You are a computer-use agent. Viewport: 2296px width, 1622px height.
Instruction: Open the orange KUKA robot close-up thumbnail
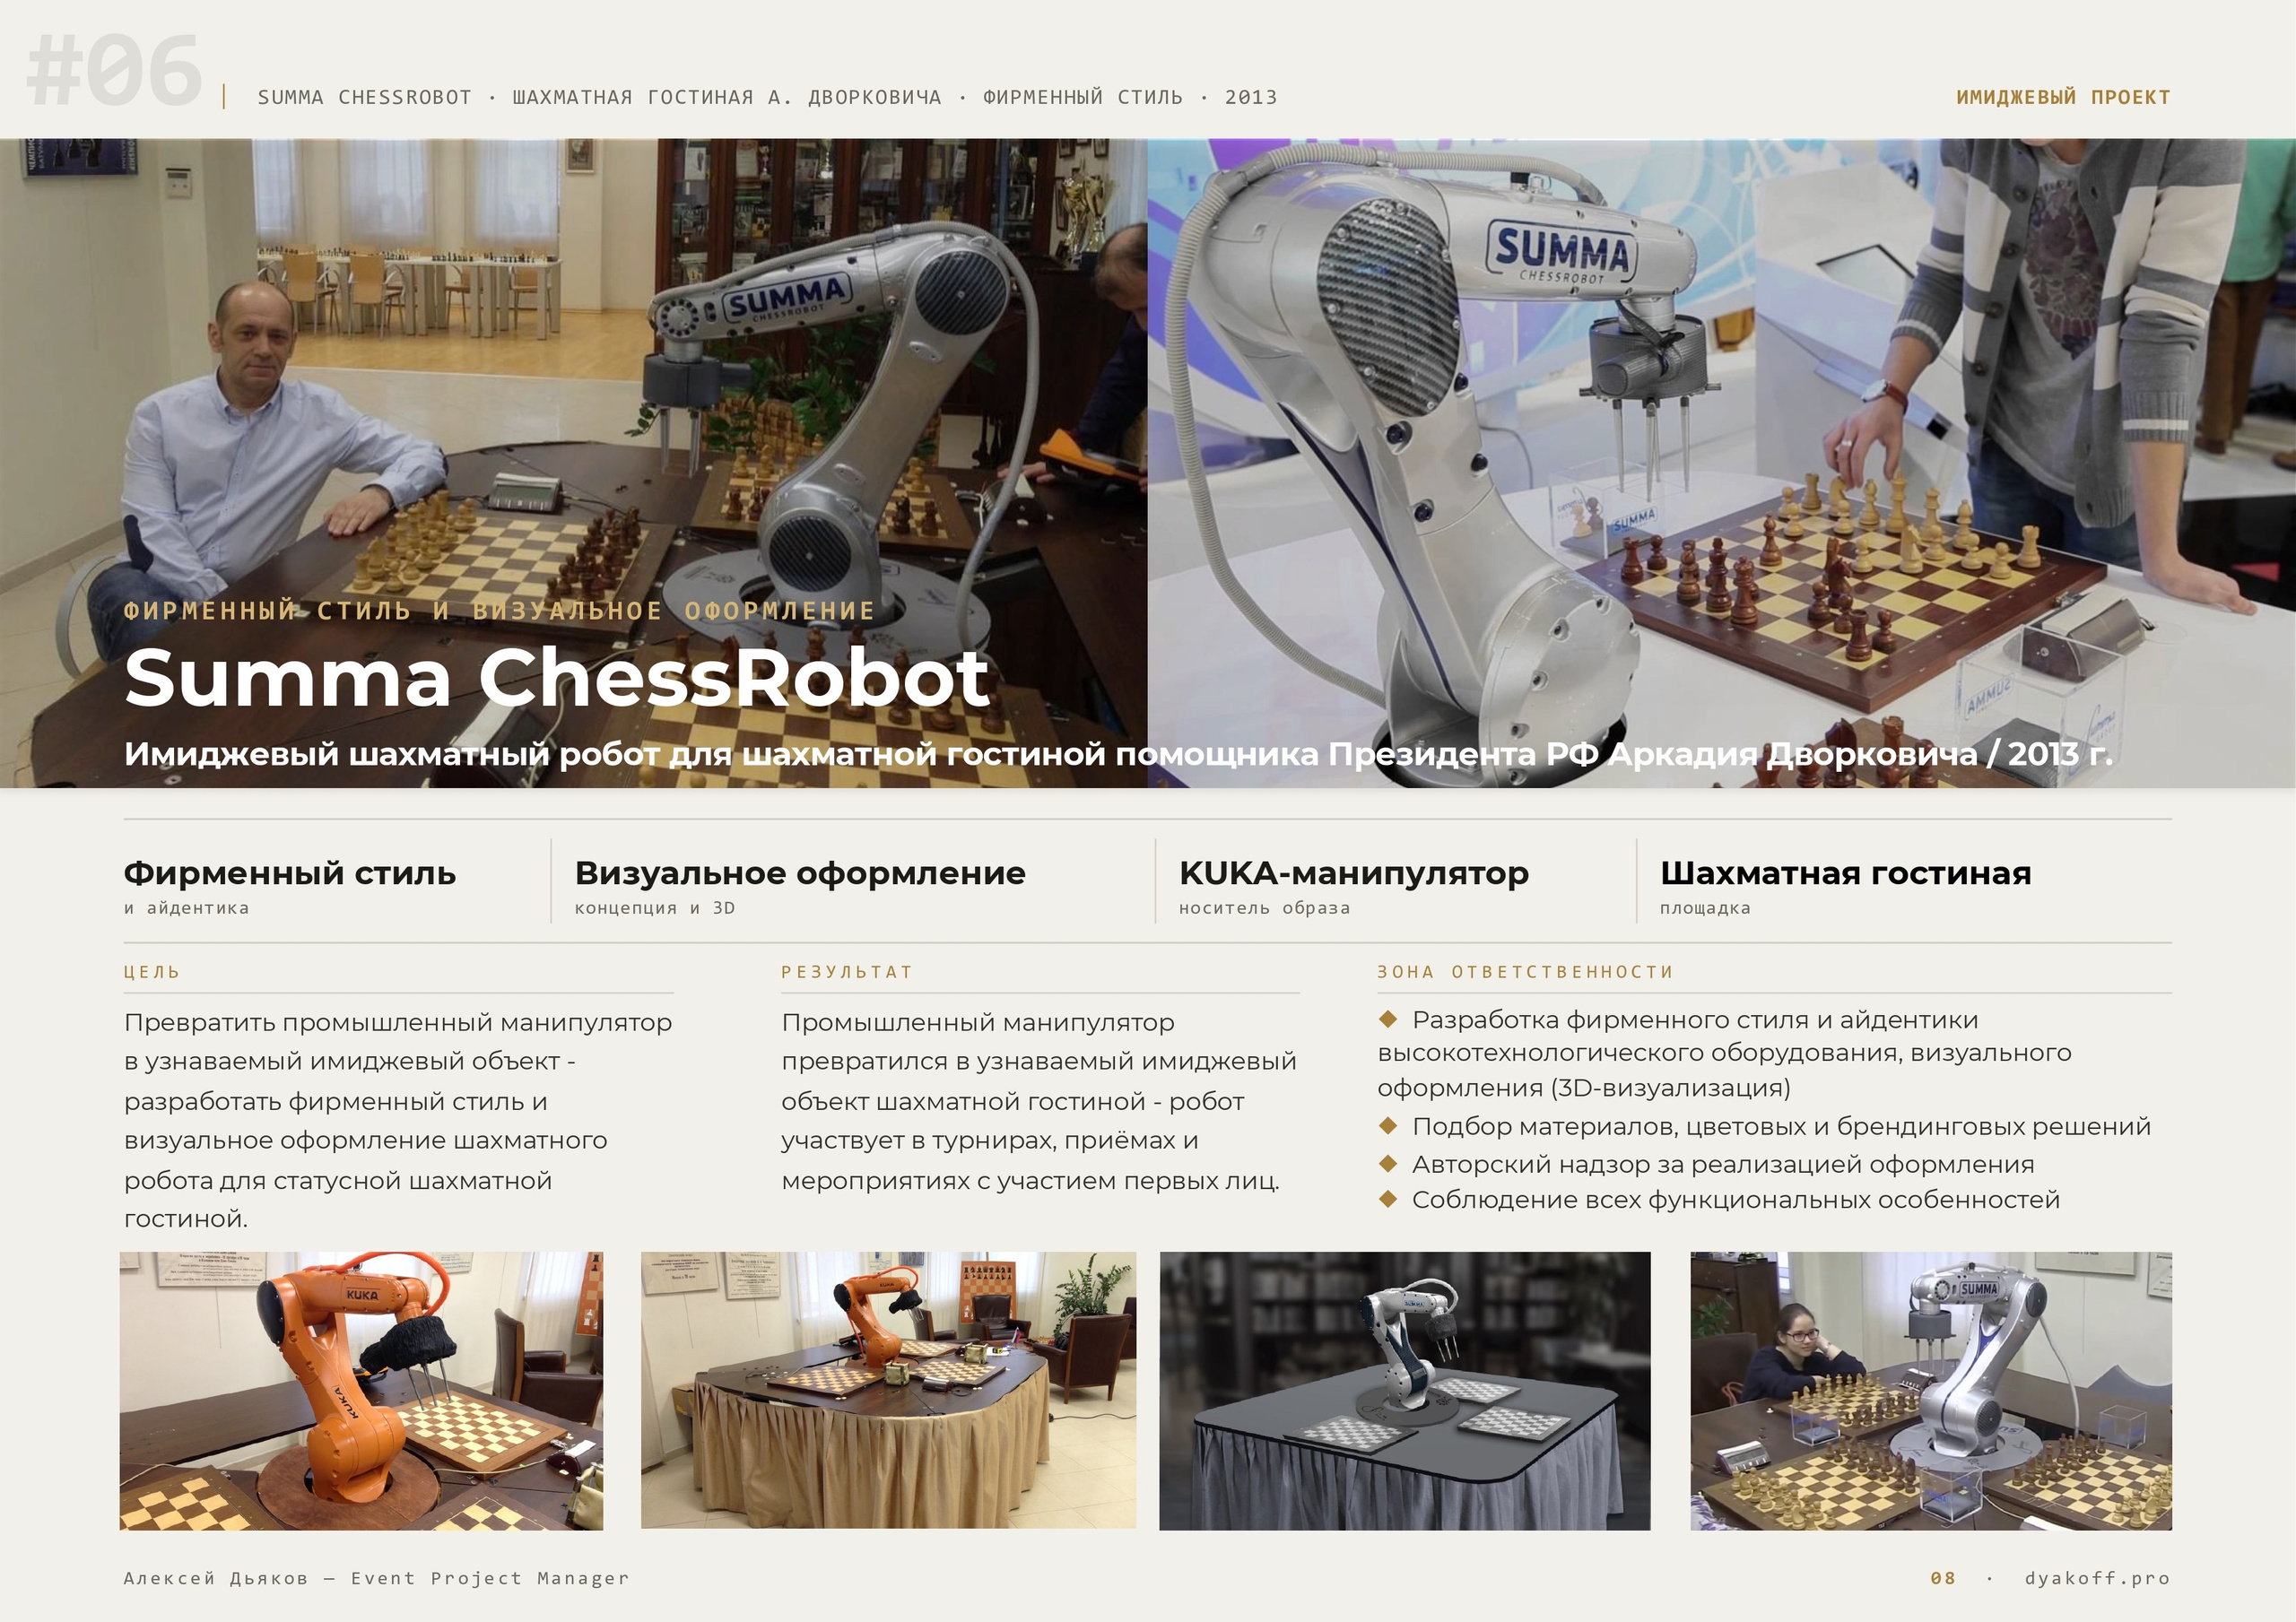pos(361,1391)
